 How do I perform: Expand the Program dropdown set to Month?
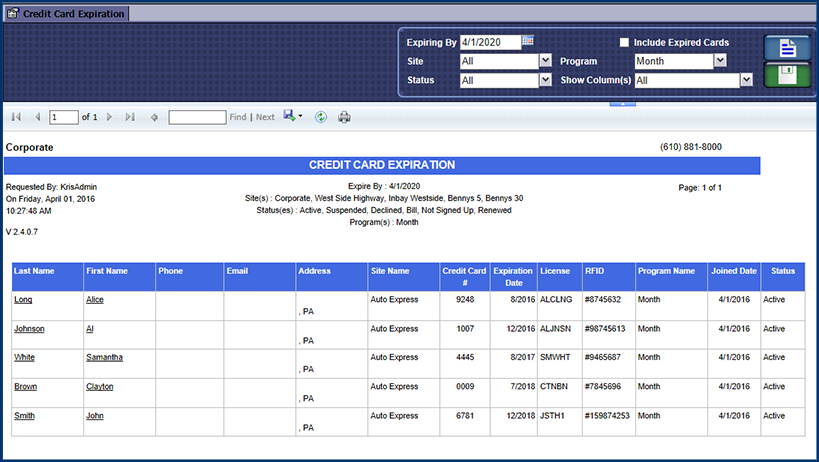click(x=720, y=61)
